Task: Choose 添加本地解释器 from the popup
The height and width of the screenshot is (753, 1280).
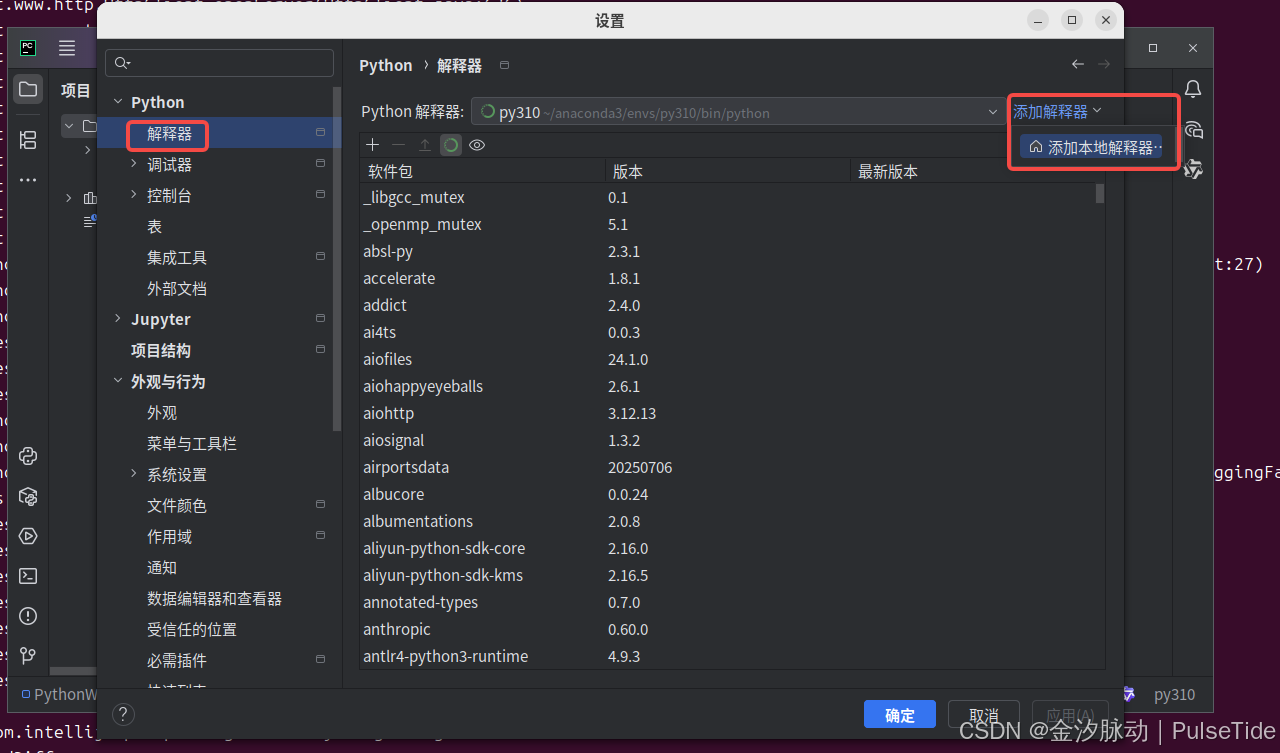Action: point(1092,147)
